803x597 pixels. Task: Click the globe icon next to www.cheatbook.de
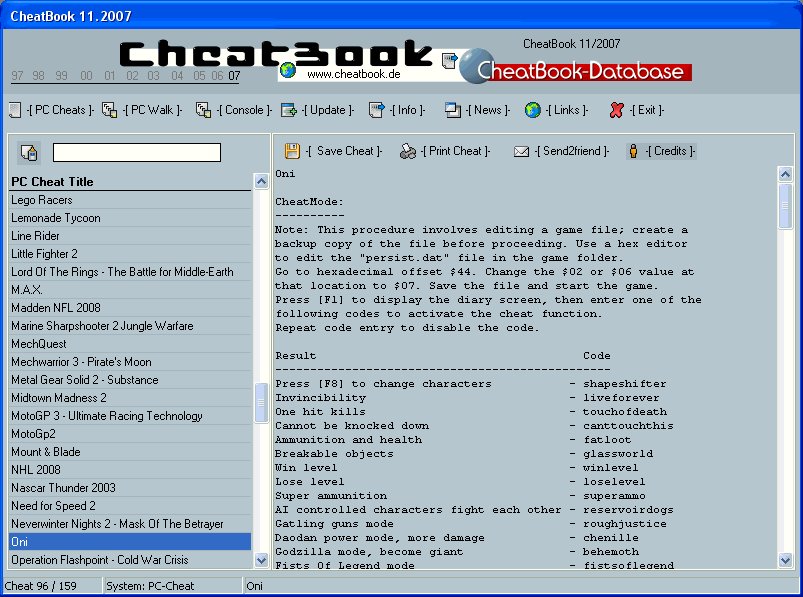[288, 70]
